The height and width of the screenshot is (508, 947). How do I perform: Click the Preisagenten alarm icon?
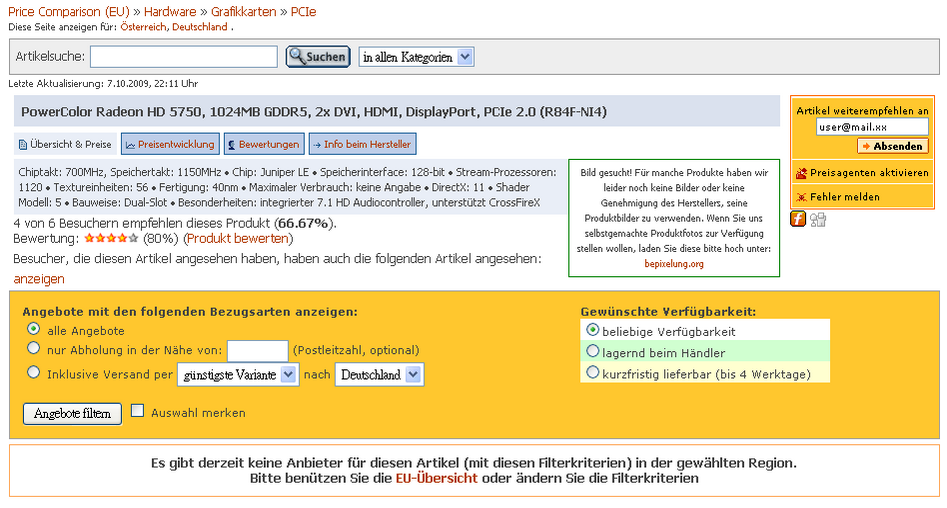pyautogui.click(x=801, y=173)
